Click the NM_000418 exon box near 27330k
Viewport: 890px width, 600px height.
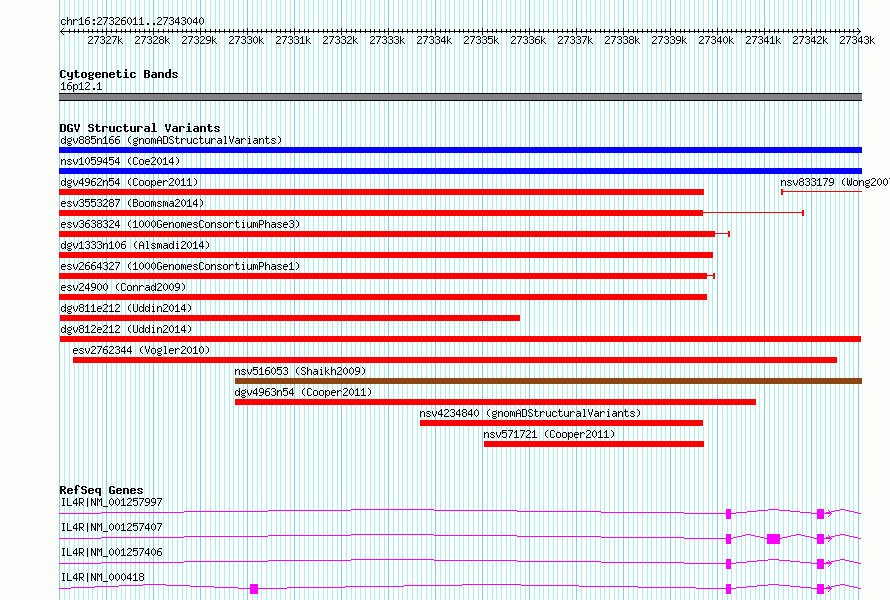point(254,589)
